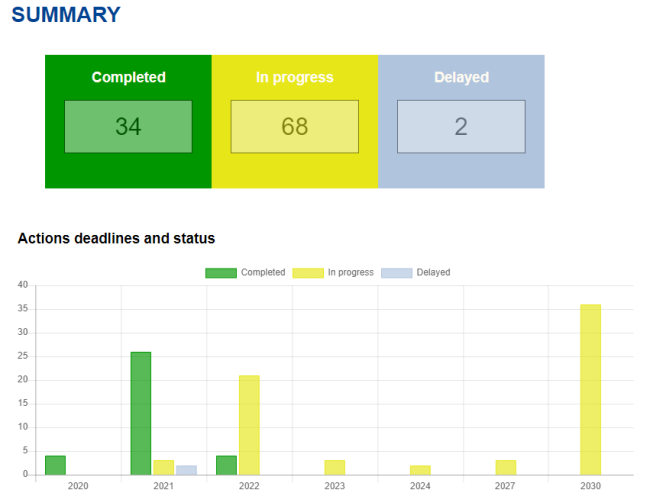Click the Completed legend label text

[x=263, y=272]
